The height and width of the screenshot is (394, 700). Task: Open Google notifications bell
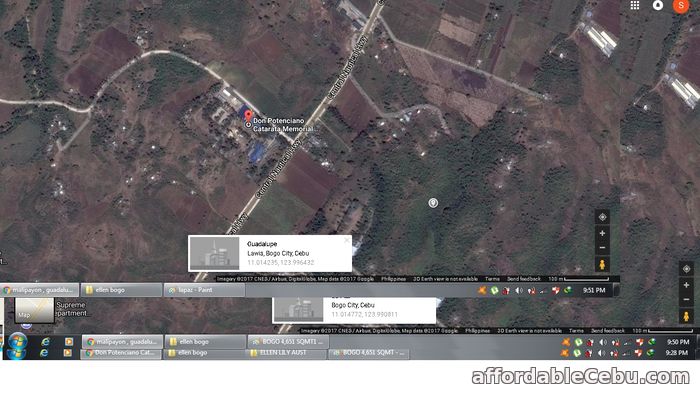658,5
